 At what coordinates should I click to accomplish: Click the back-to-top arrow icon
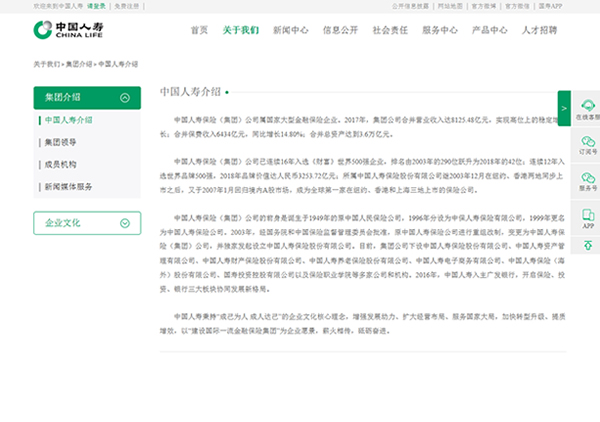587,245
